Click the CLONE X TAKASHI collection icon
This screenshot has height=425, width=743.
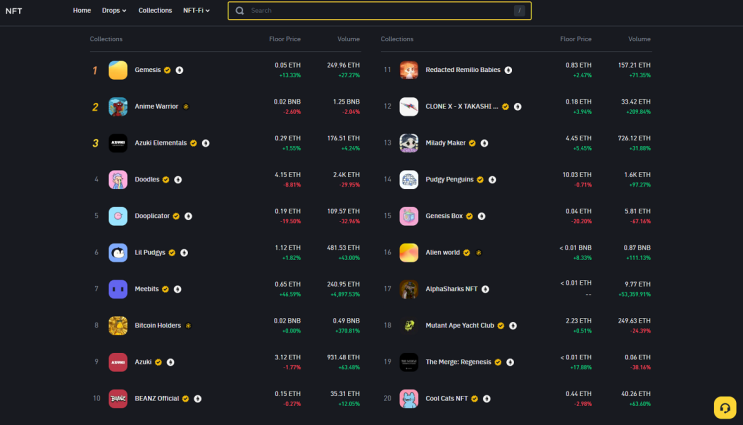[409, 107]
